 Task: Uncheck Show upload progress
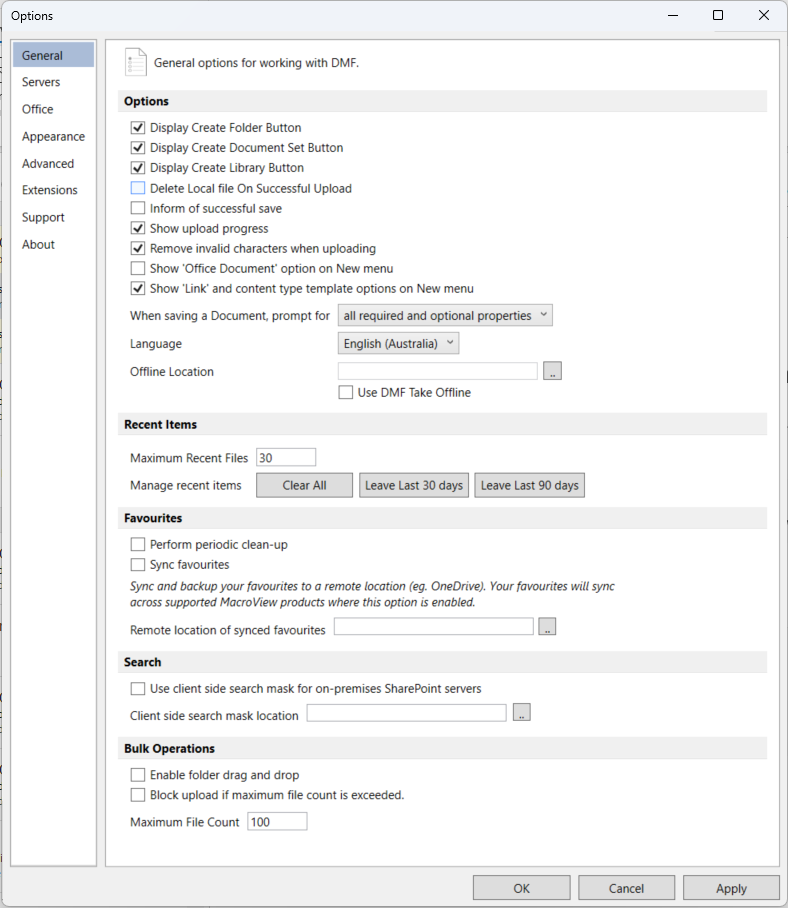click(x=138, y=228)
